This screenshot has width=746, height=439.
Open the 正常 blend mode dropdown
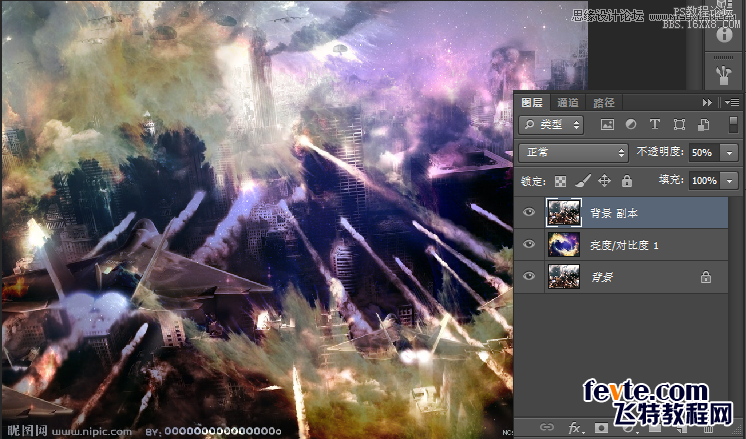pos(573,153)
